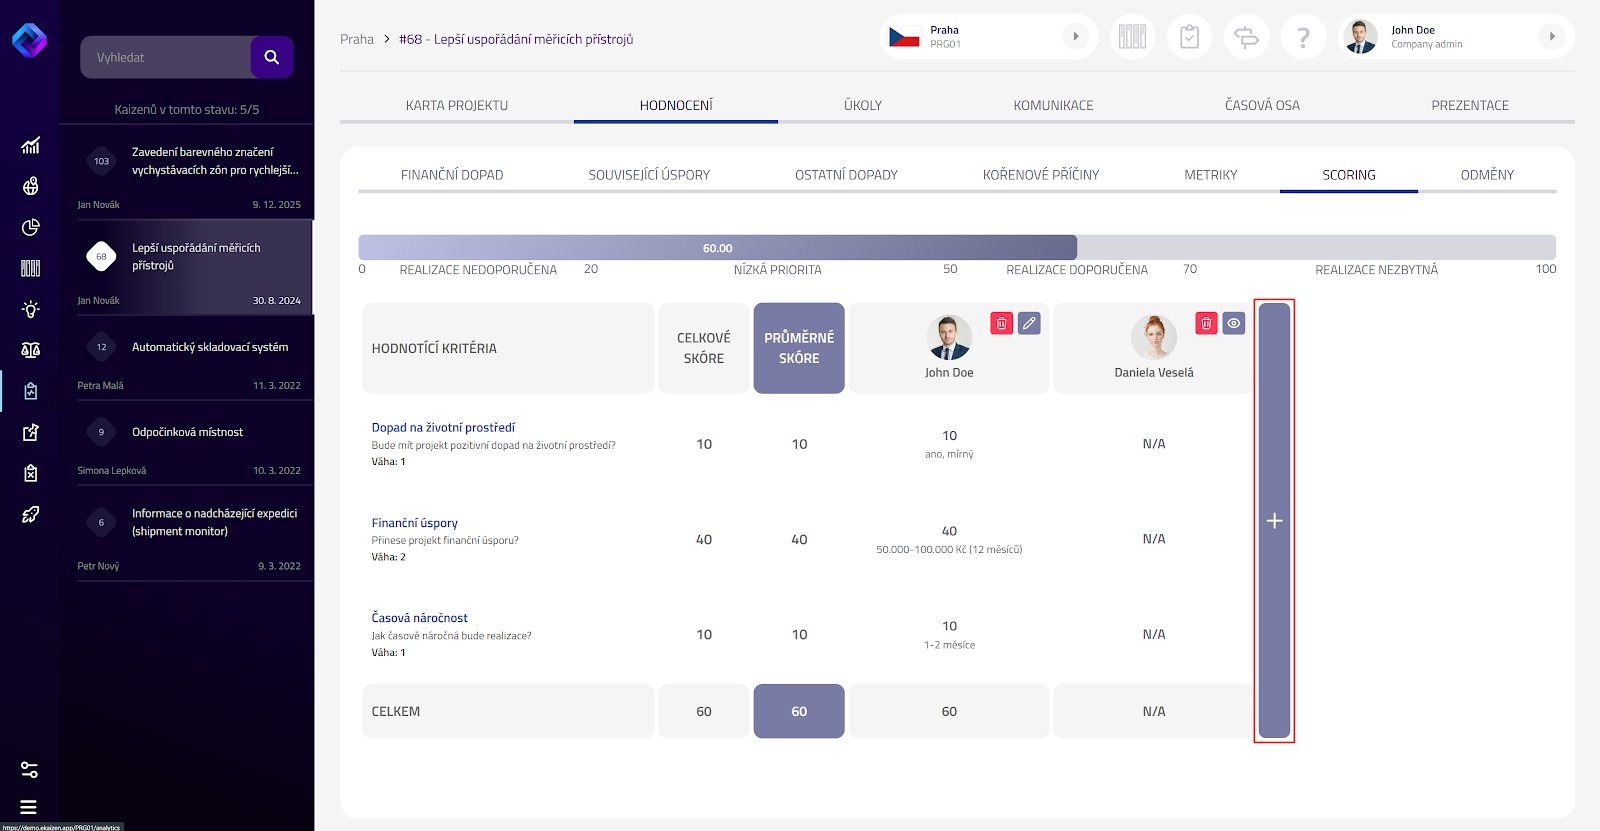Open the help question mark icon
This screenshot has height=831, width=1600.
[x=1302, y=38]
